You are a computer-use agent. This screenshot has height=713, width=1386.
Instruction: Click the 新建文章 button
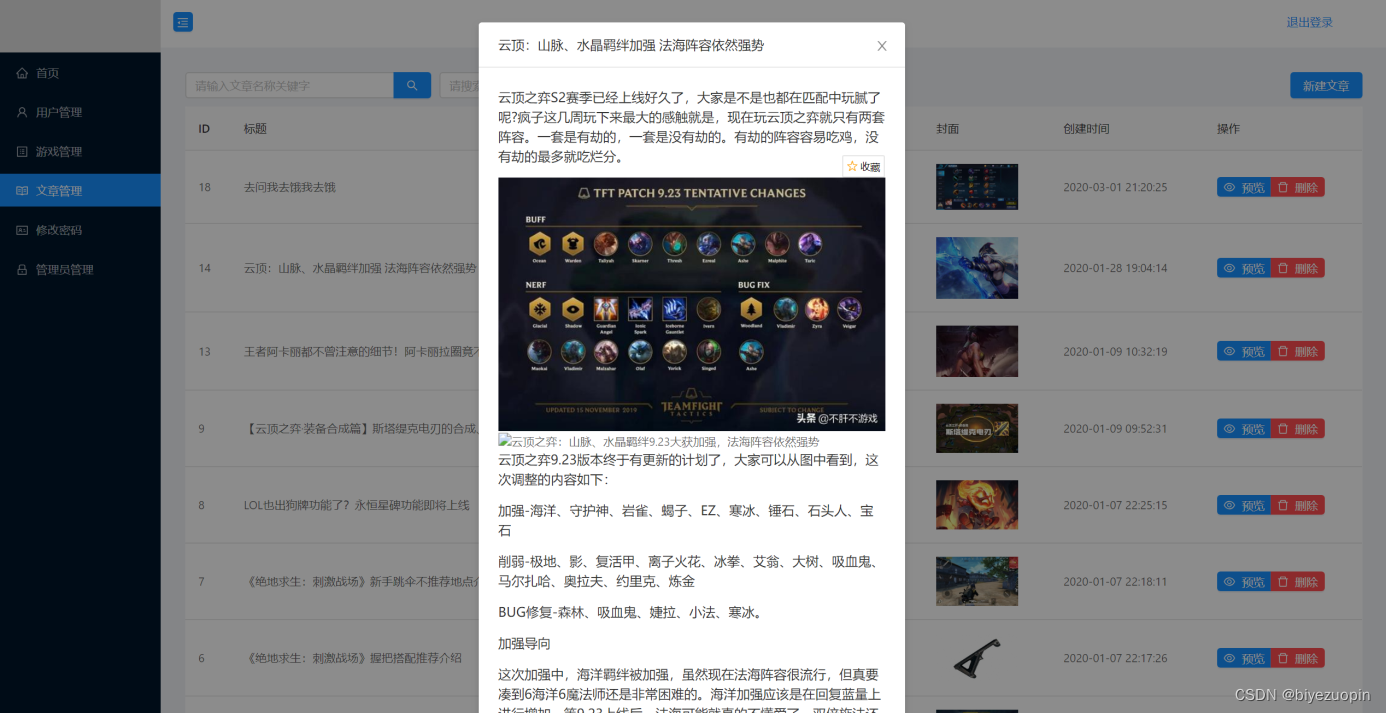pyautogui.click(x=1326, y=86)
